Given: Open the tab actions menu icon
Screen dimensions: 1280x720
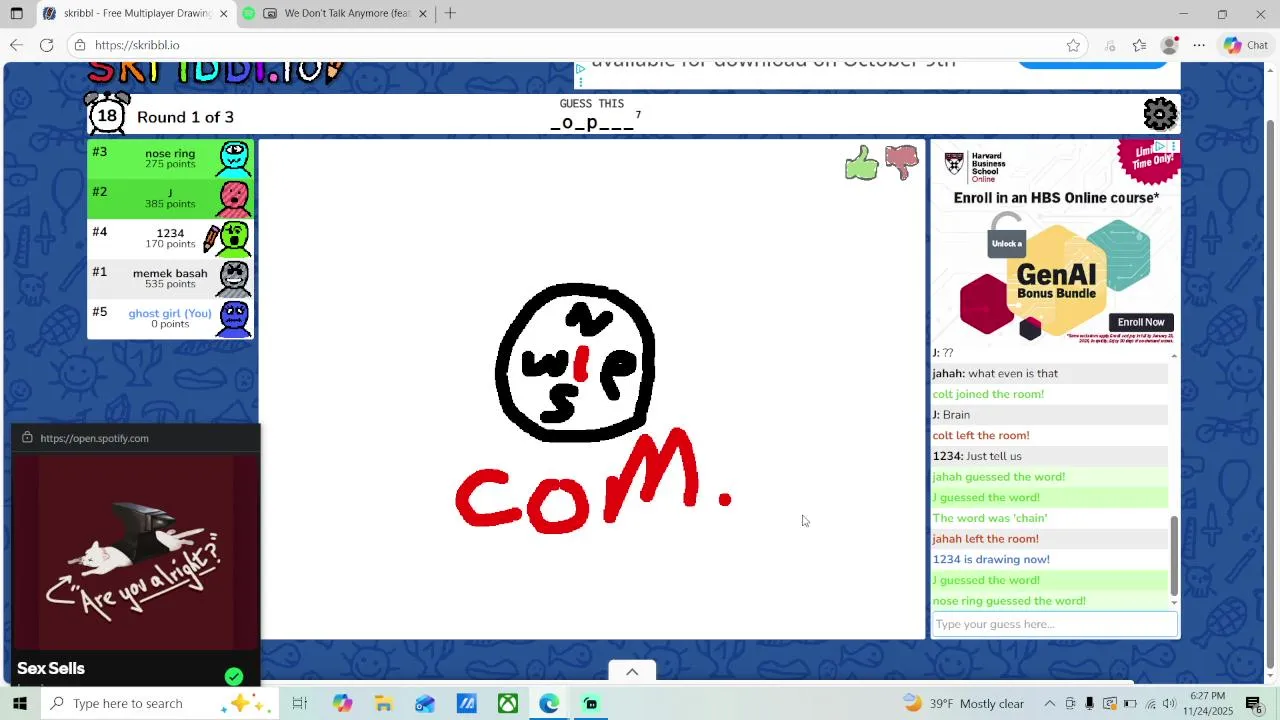Looking at the screenshot, I should 16,14.
